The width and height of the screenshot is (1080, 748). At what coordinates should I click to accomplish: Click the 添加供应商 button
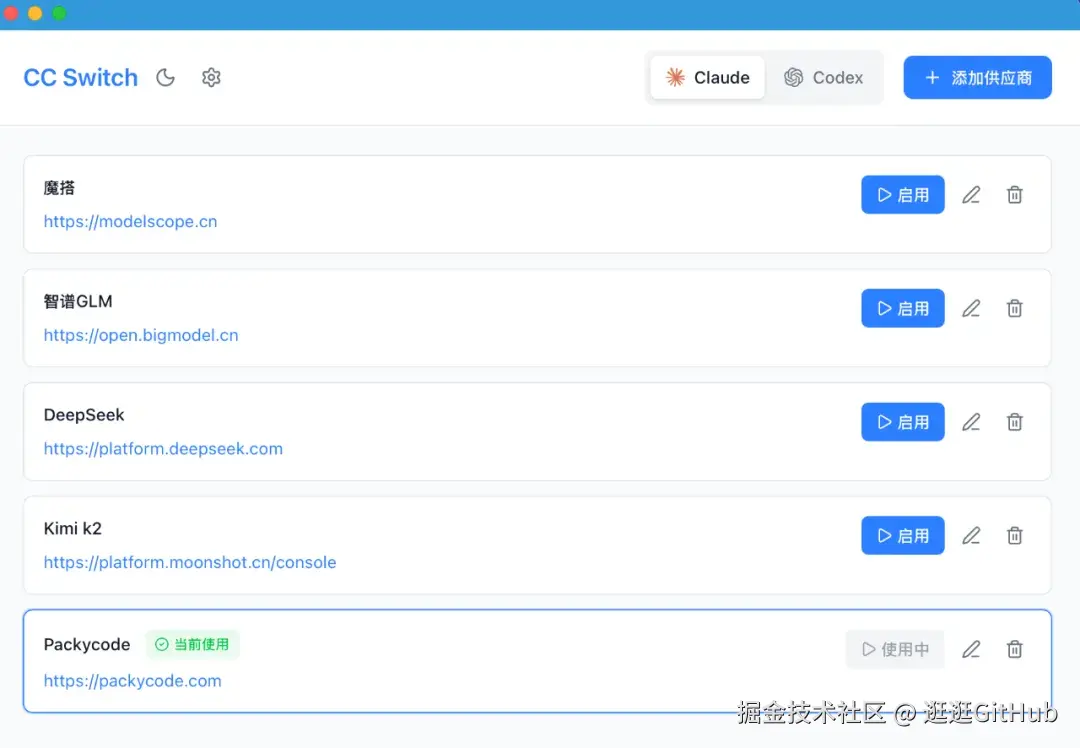[x=977, y=77]
